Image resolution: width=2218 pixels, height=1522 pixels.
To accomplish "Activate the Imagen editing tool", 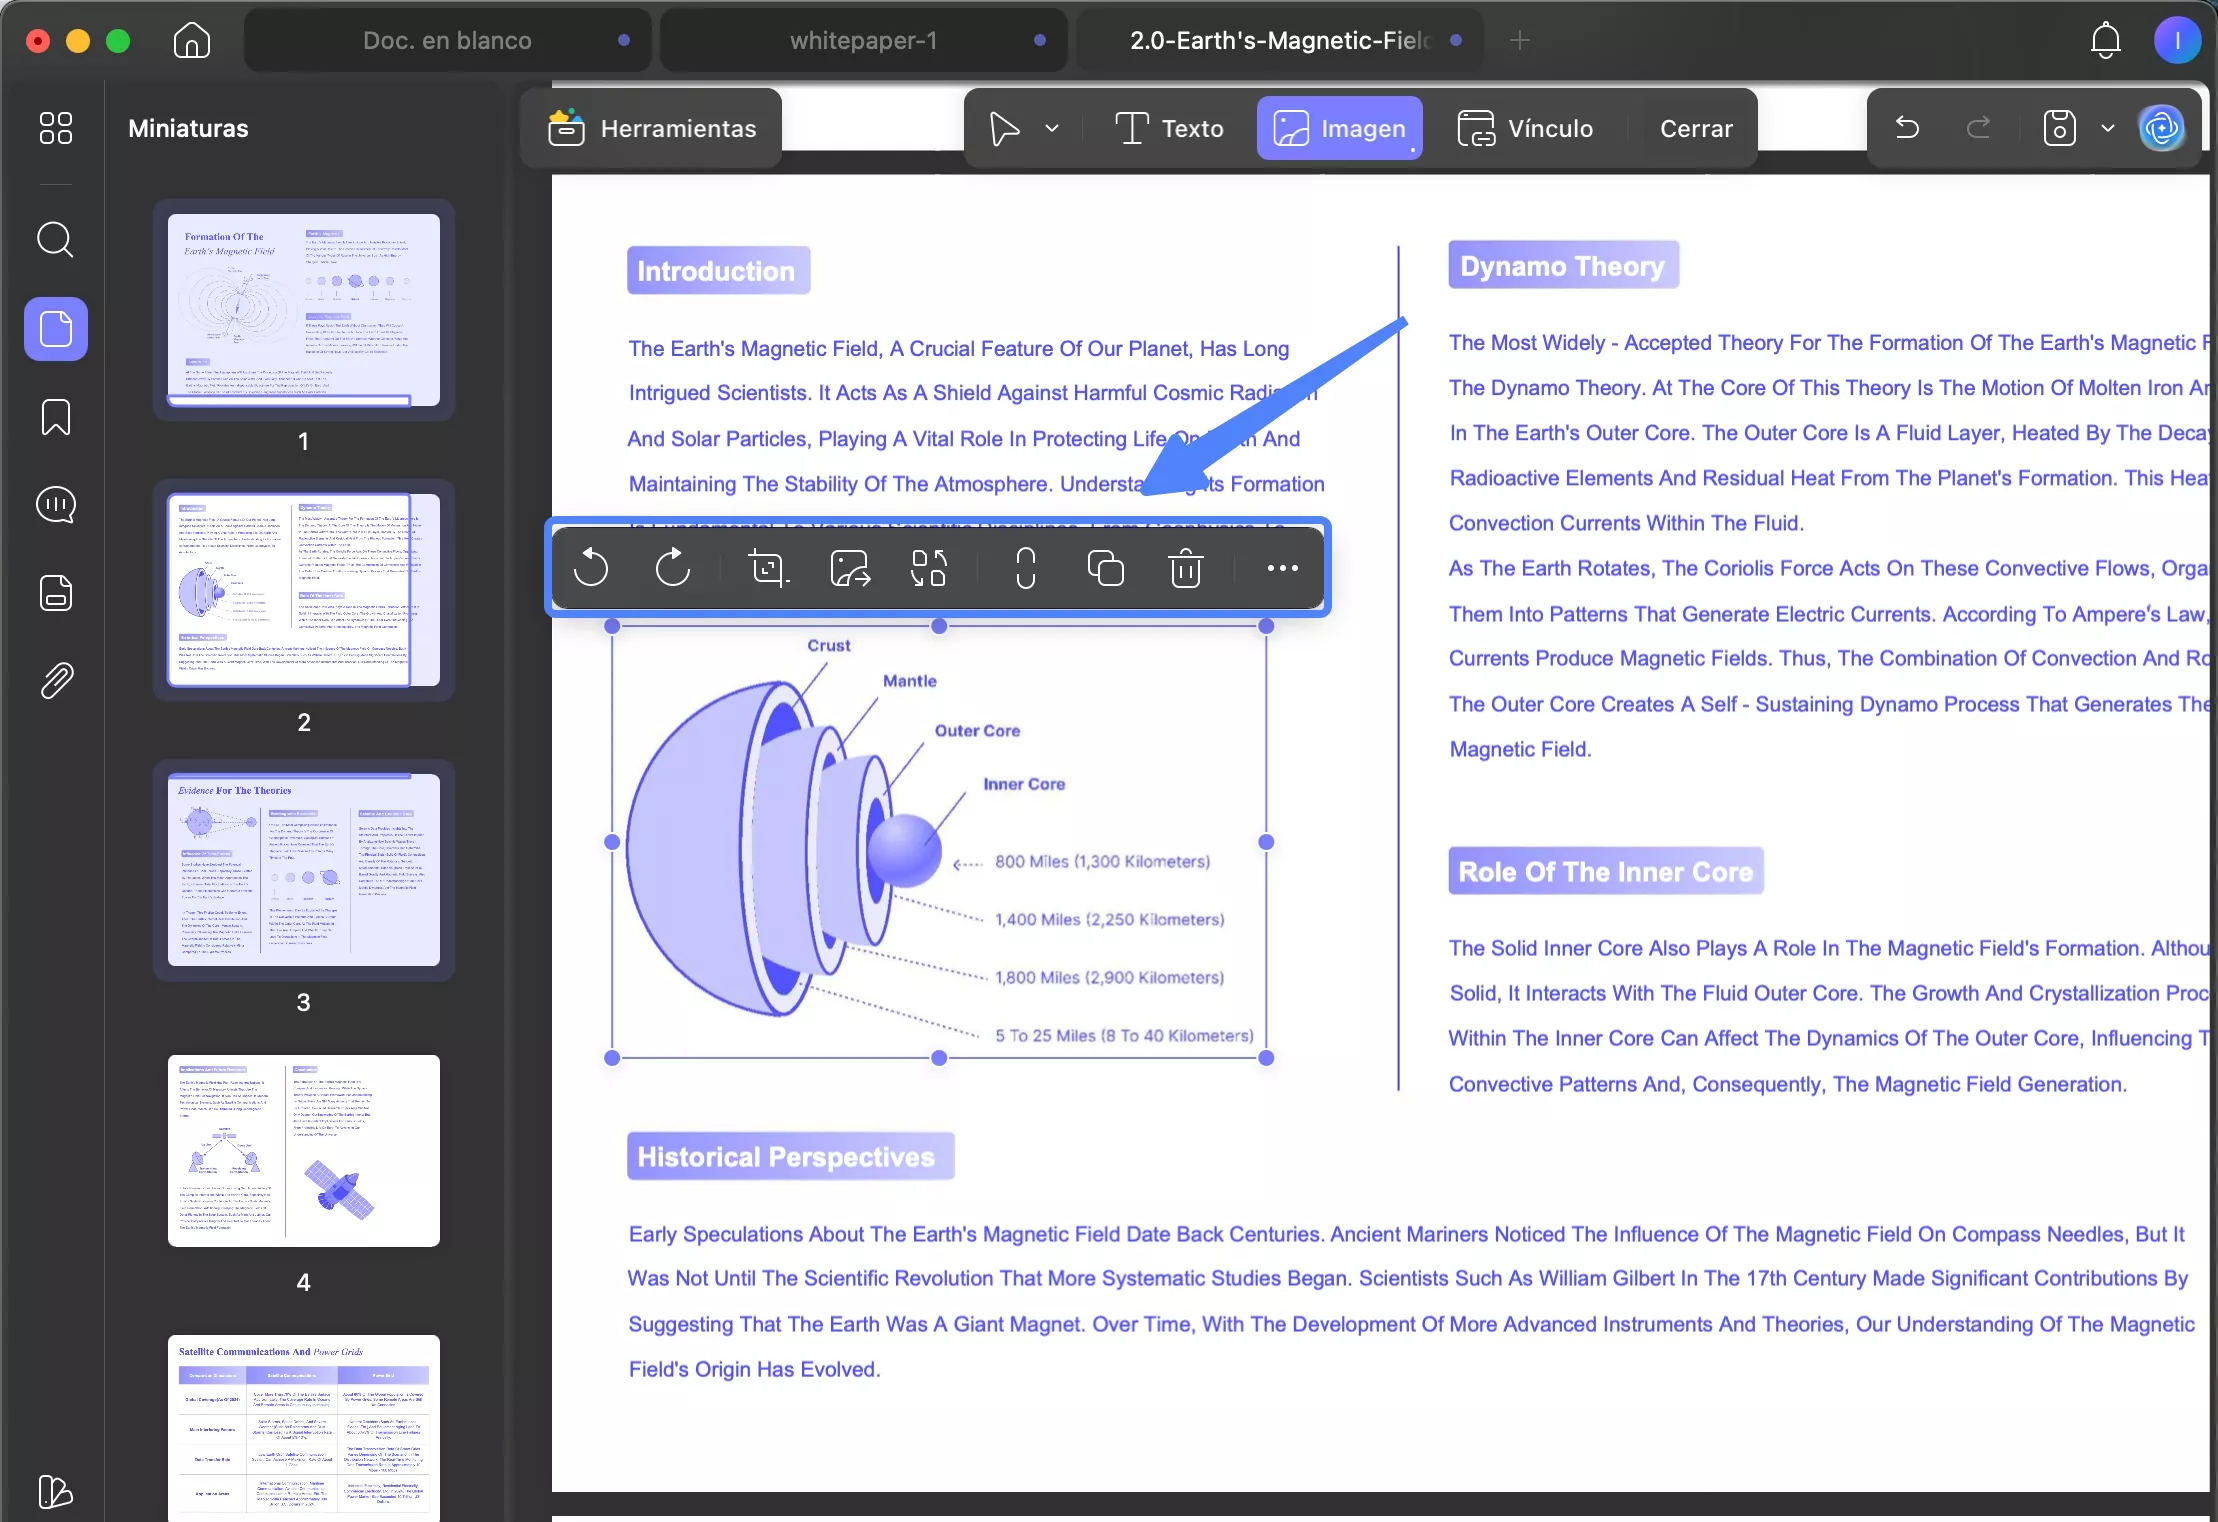I will click(x=1339, y=129).
